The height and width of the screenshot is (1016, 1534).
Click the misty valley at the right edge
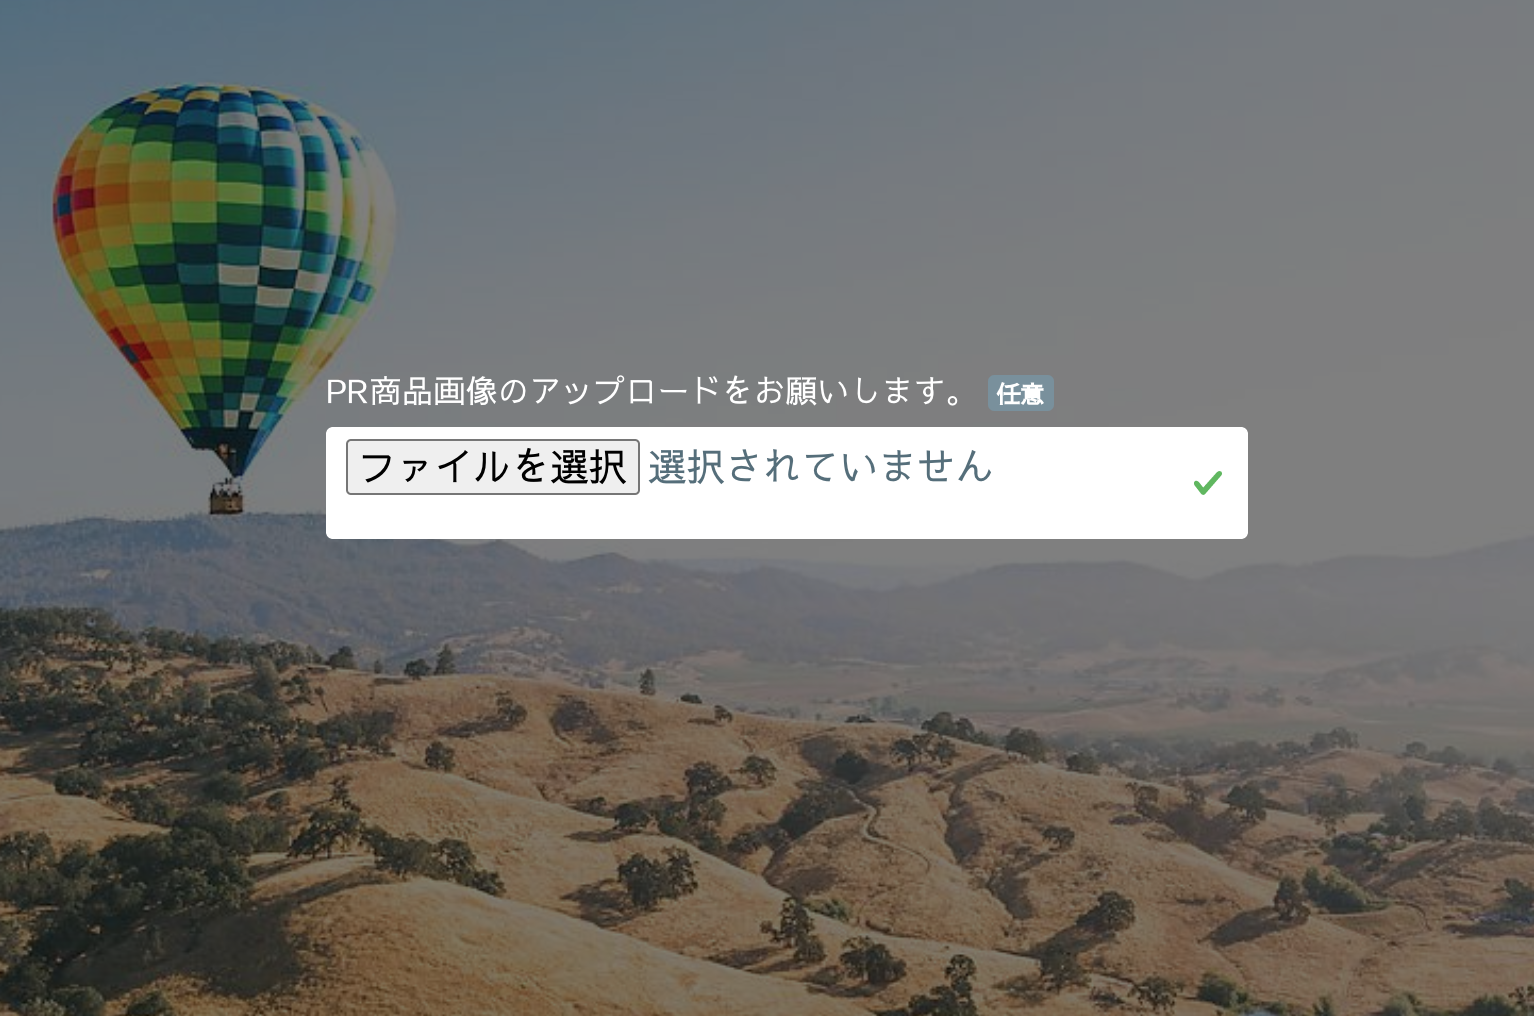pyautogui.click(x=1470, y=660)
